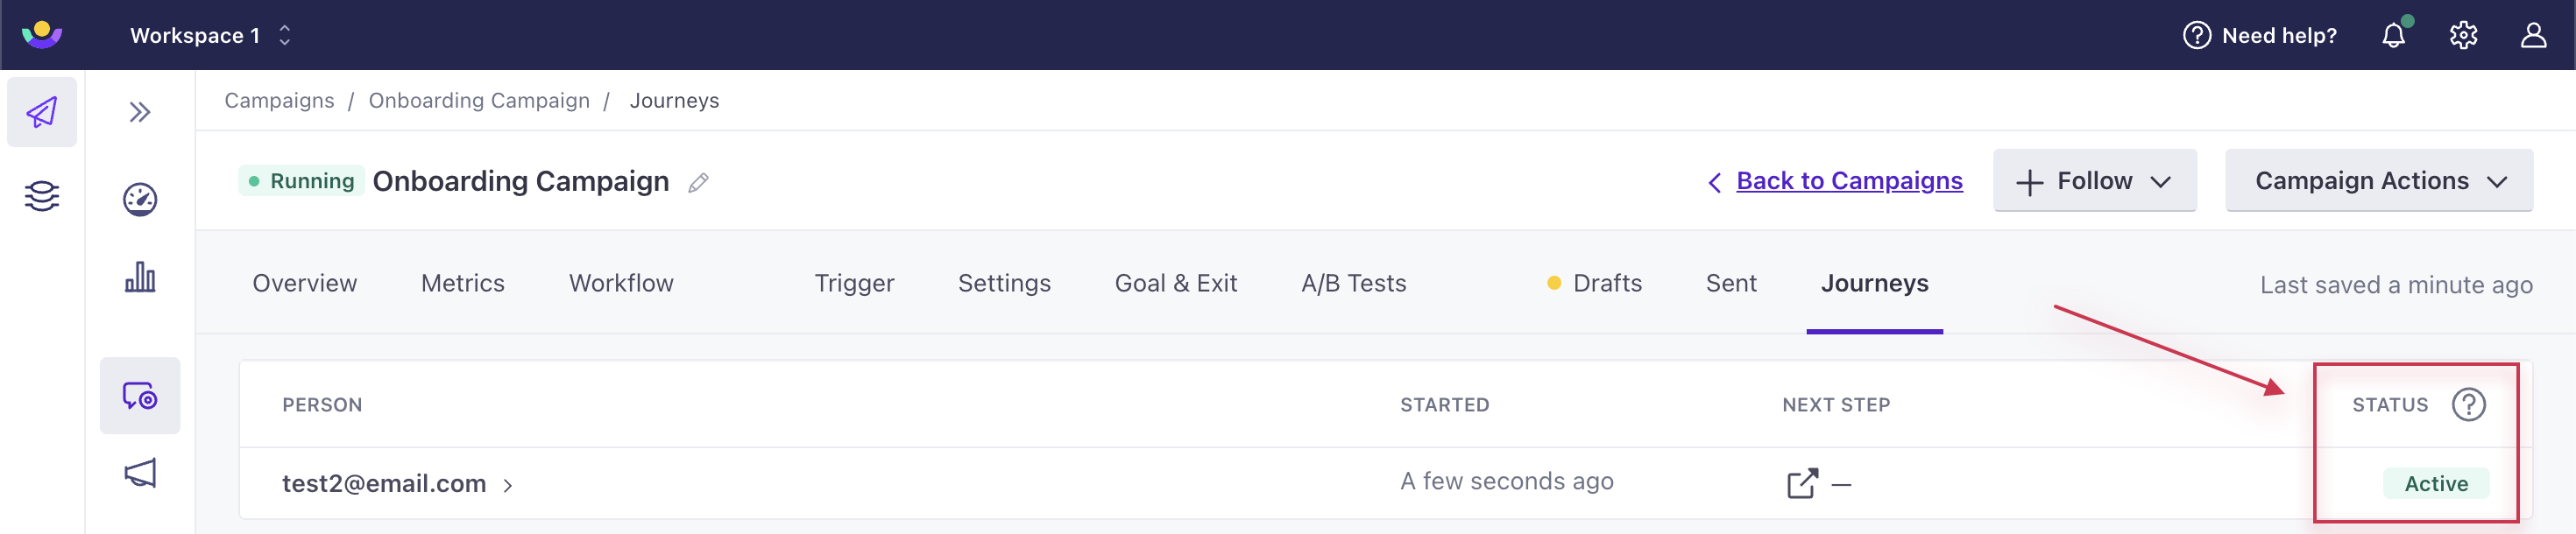Expand the Campaign Actions menu

coord(2378,181)
